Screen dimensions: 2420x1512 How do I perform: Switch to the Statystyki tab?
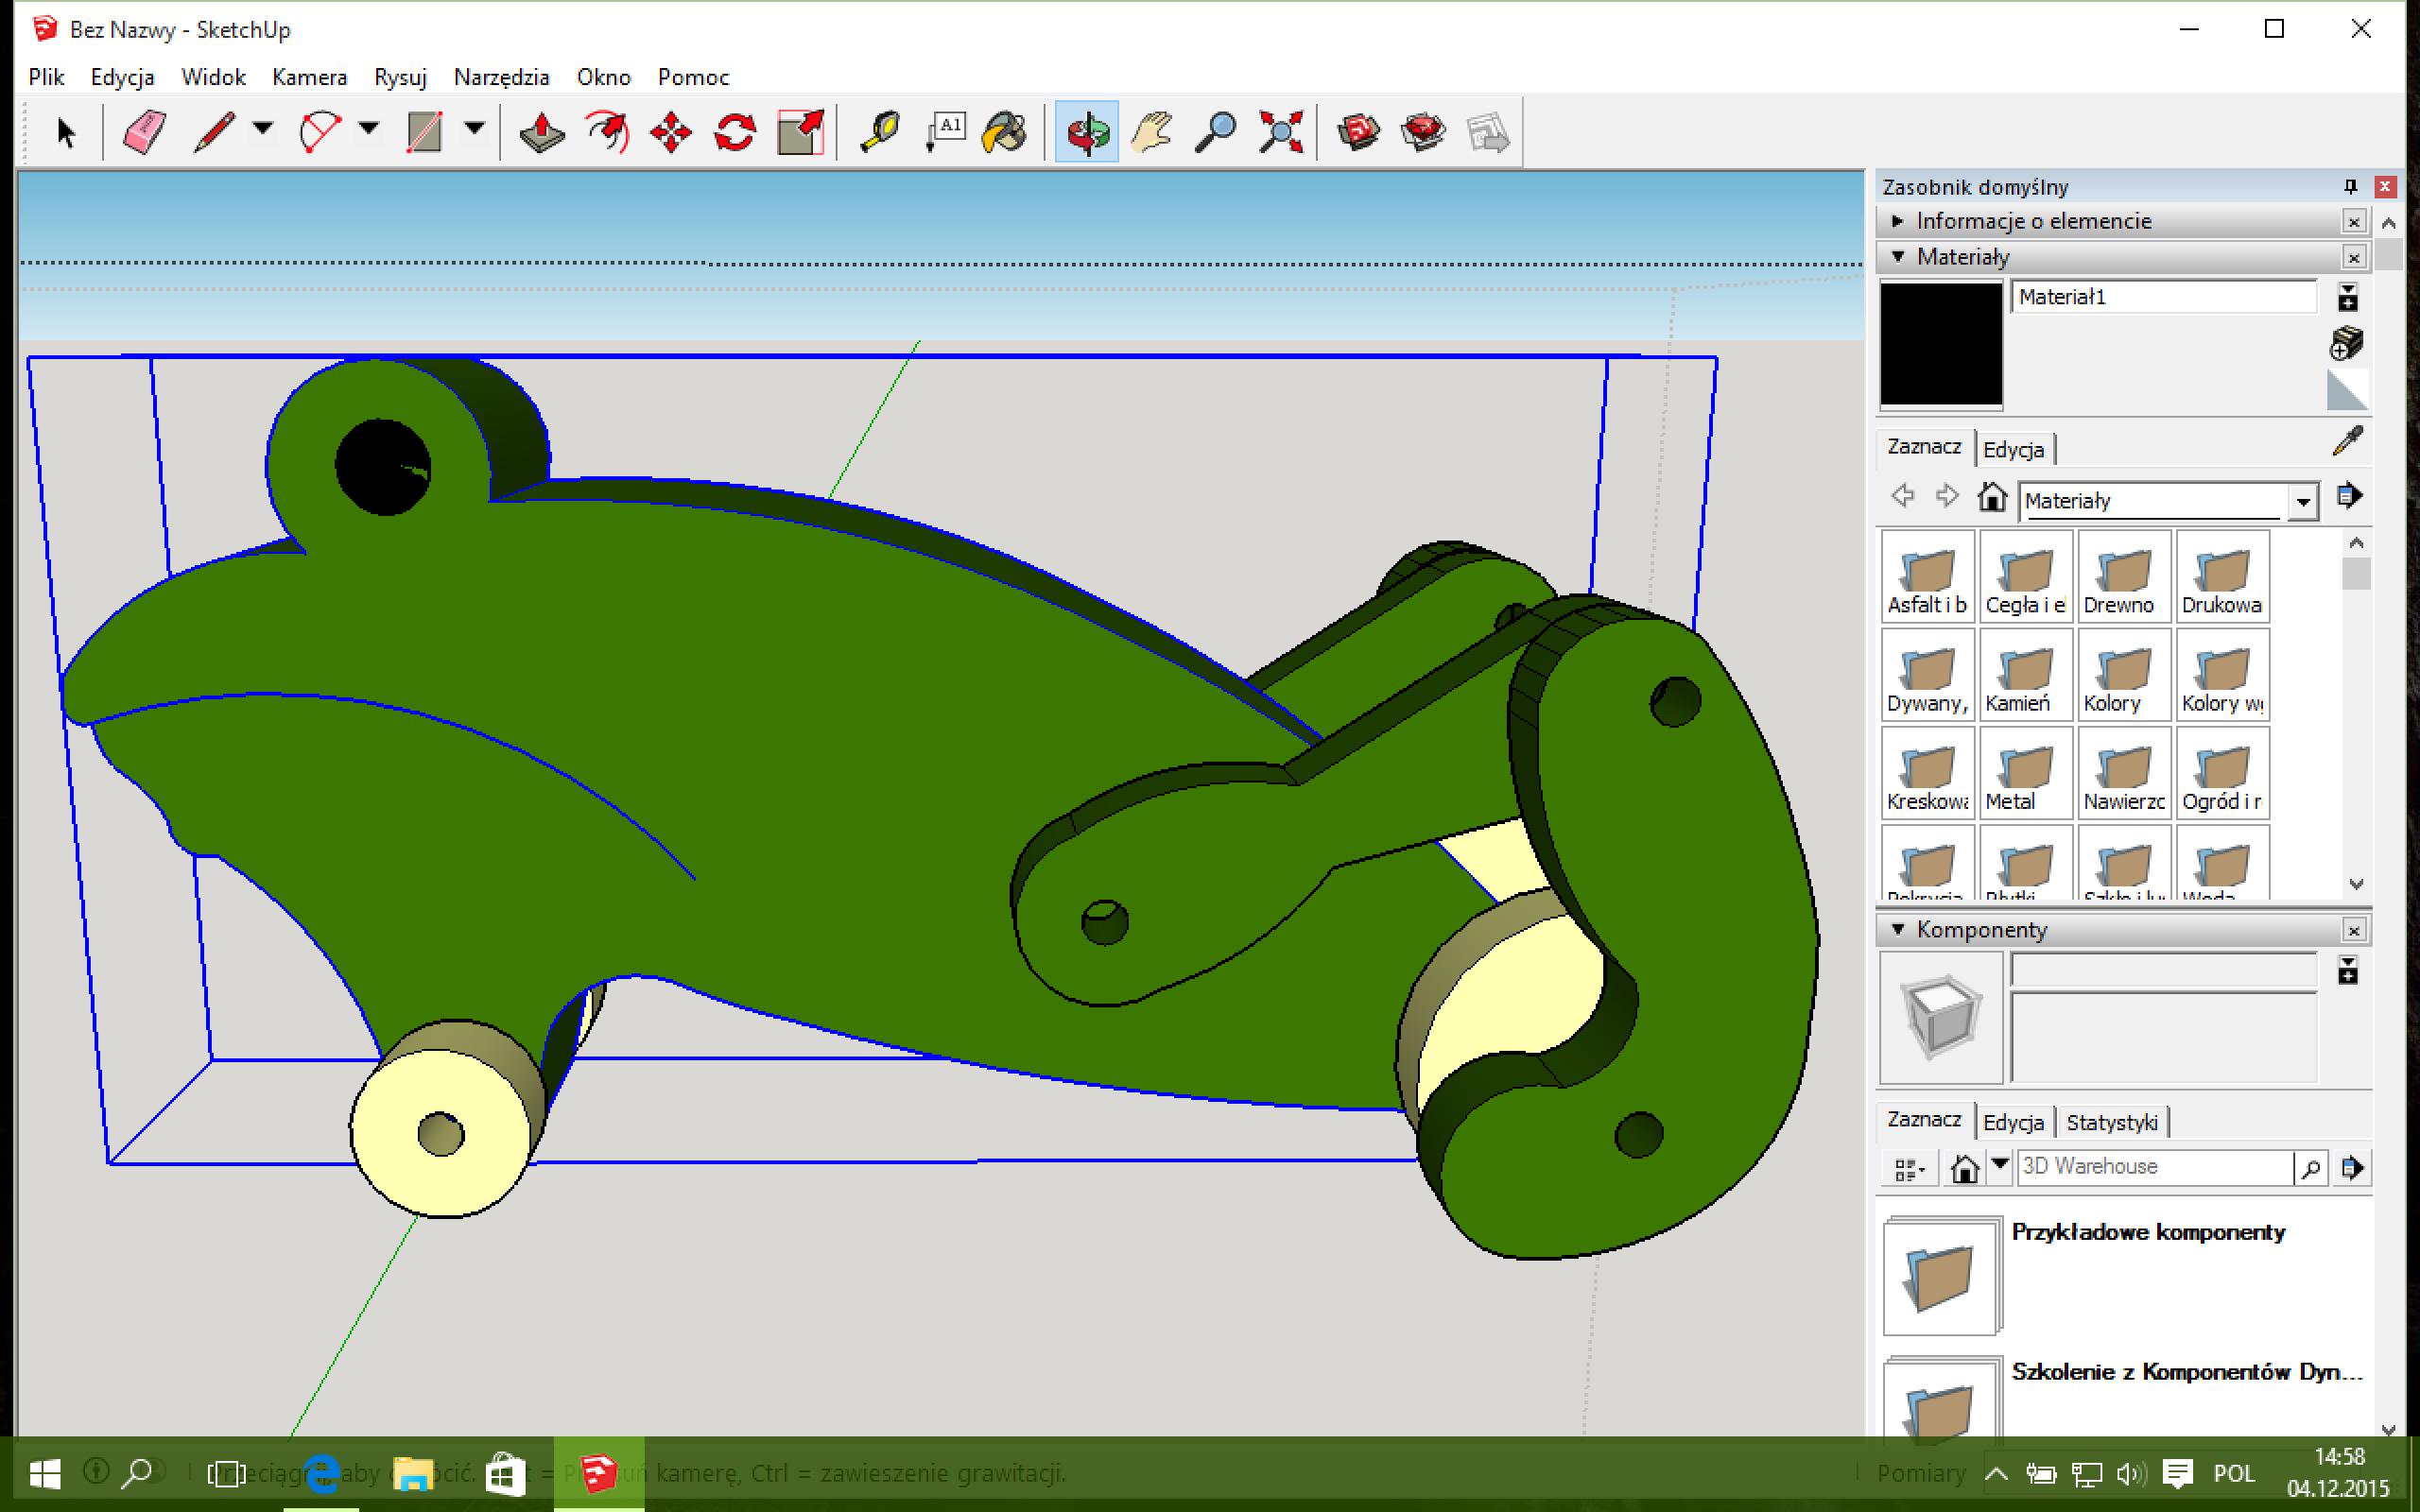[2111, 1122]
